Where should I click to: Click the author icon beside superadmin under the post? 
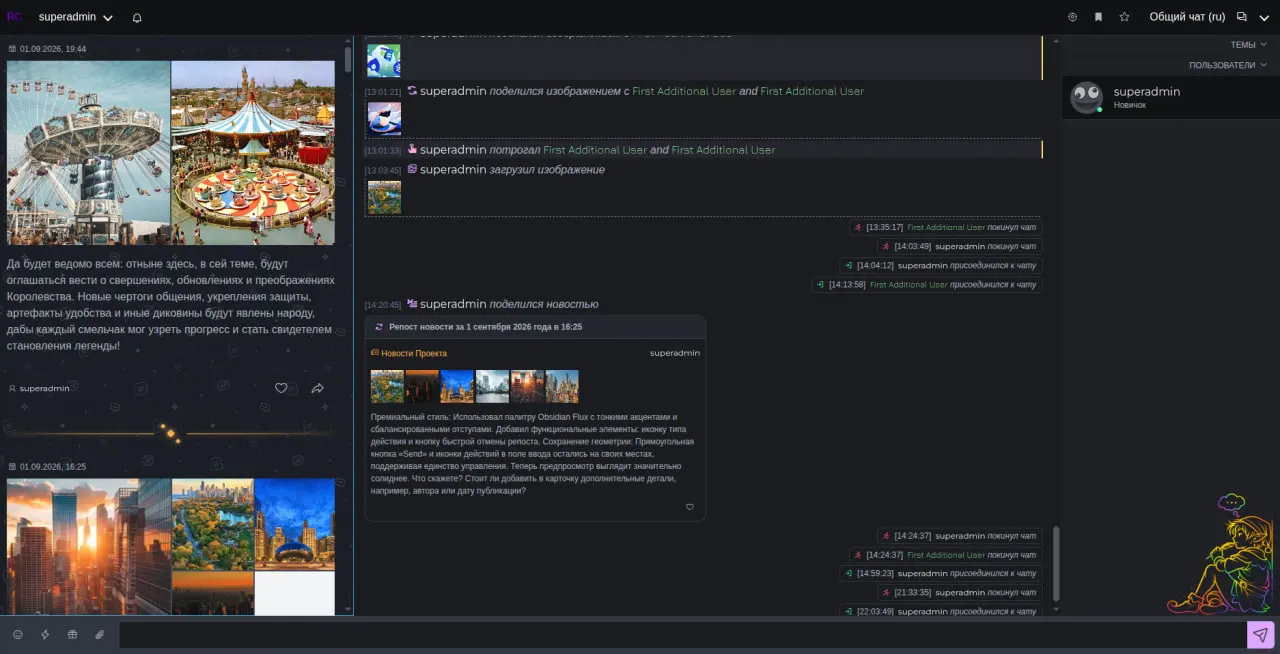12,388
